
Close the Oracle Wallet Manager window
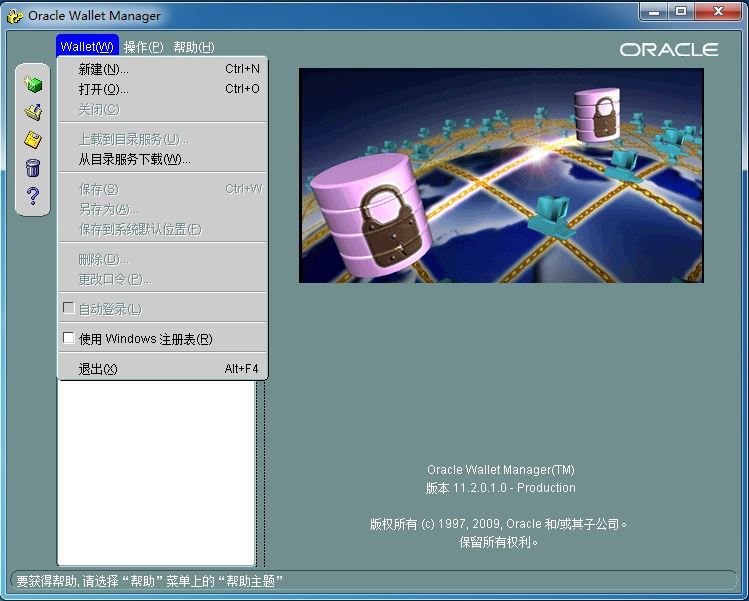[718, 11]
